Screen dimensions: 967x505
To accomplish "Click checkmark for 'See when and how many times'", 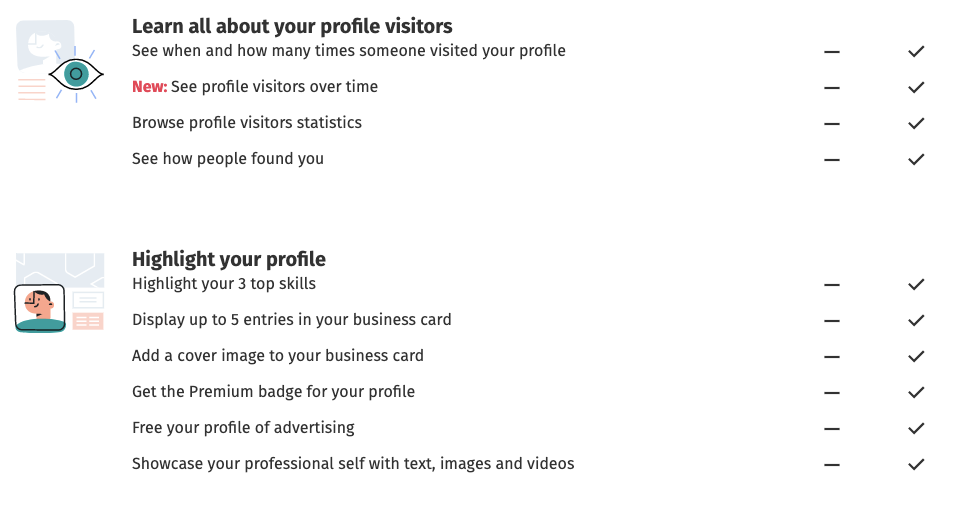I will point(916,51).
